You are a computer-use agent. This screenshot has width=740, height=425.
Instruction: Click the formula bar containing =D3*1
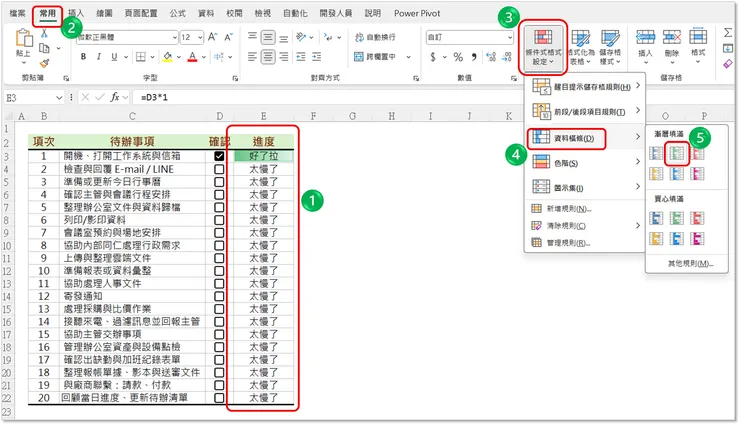(x=432, y=98)
